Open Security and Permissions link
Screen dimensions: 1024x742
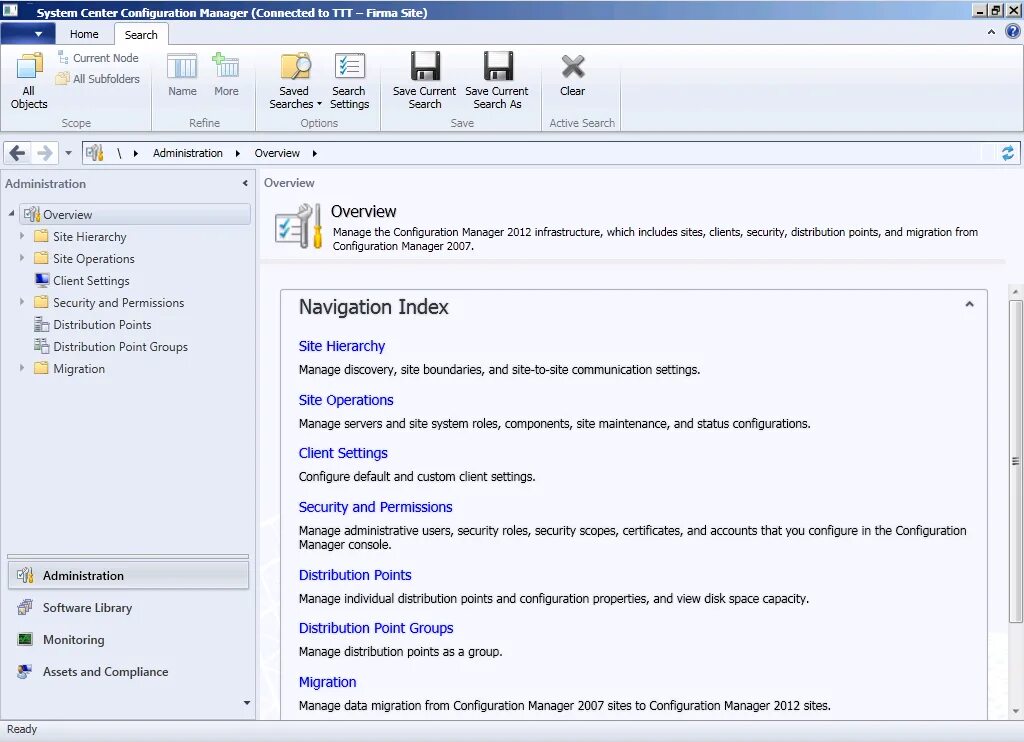click(x=376, y=508)
